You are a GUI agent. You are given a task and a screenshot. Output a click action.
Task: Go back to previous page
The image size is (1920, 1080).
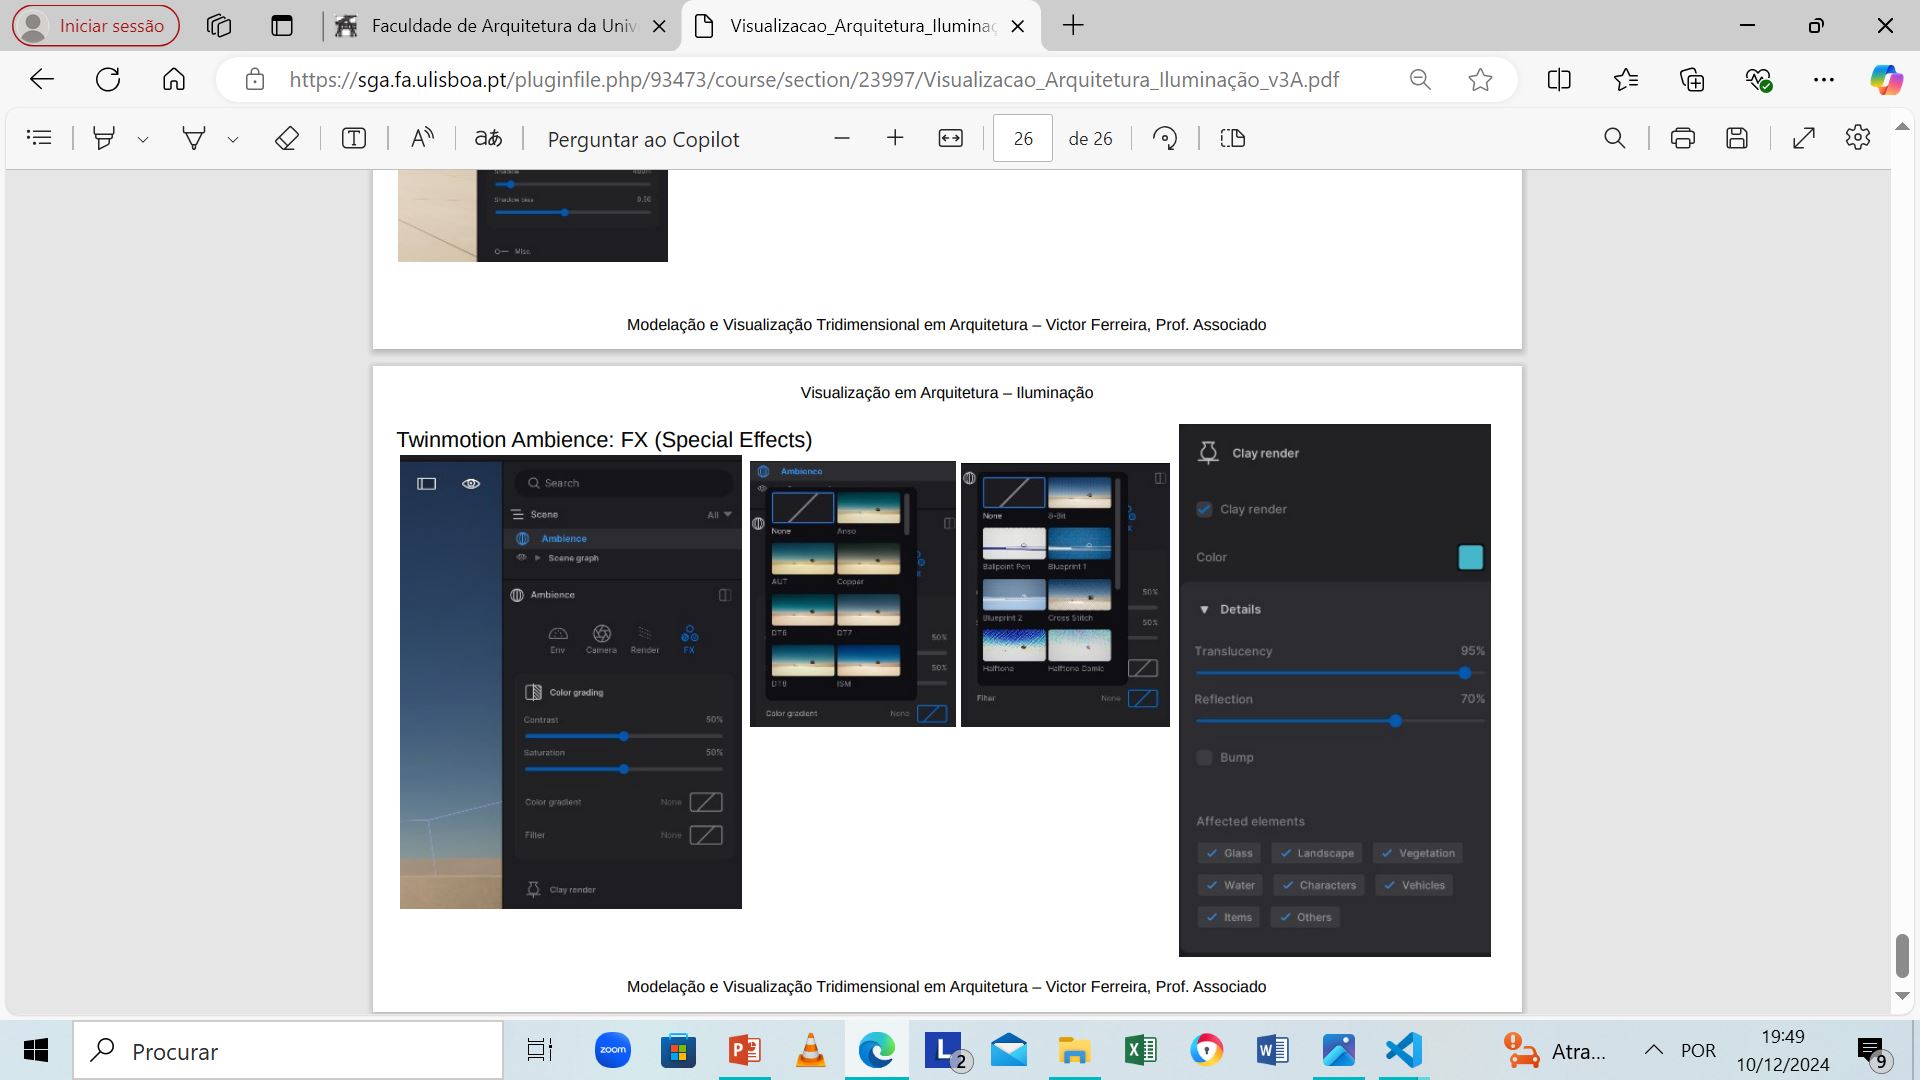(x=41, y=79)
